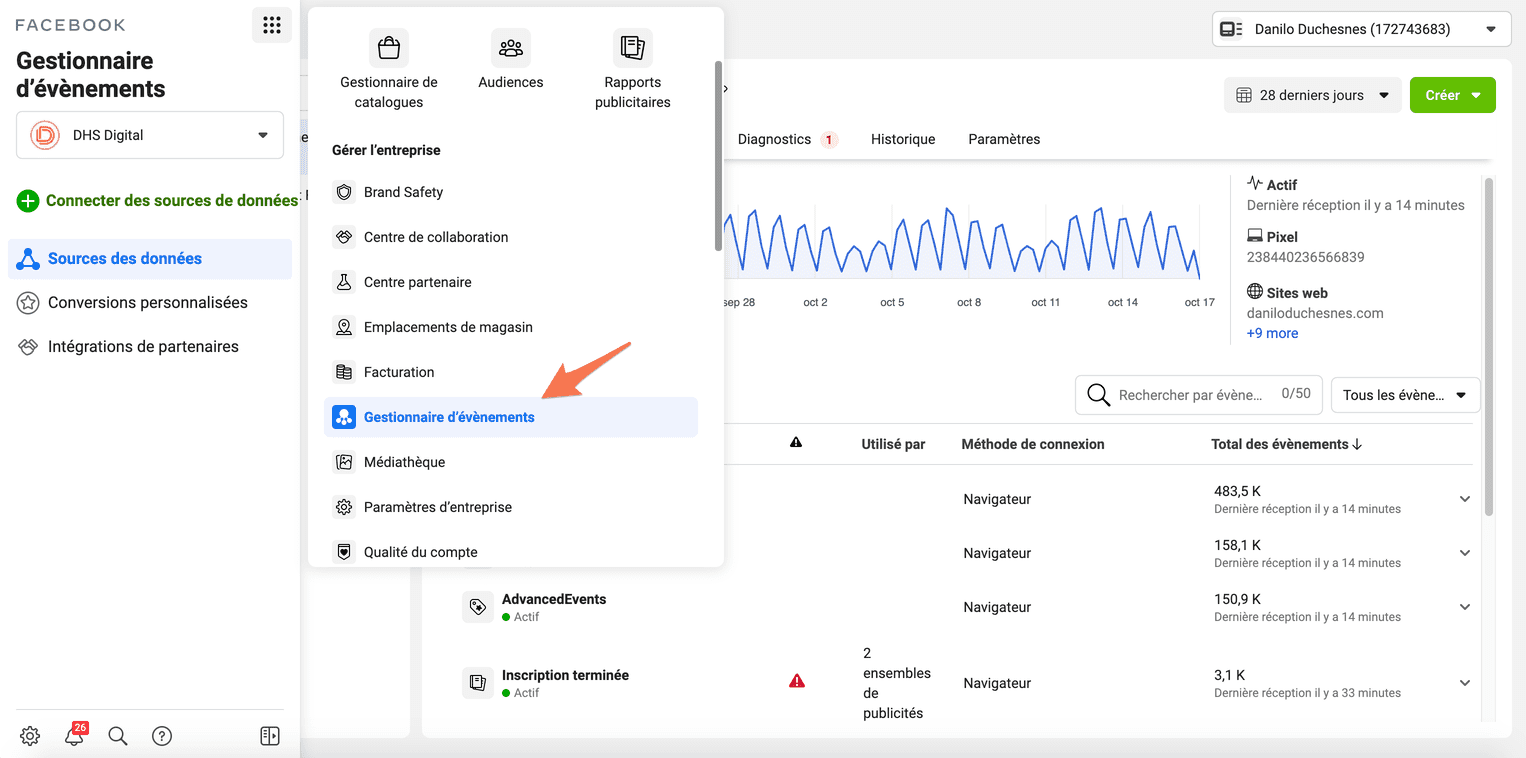
Task: Click the Inscription terminée event name
Action: click(x=565, y=675)
